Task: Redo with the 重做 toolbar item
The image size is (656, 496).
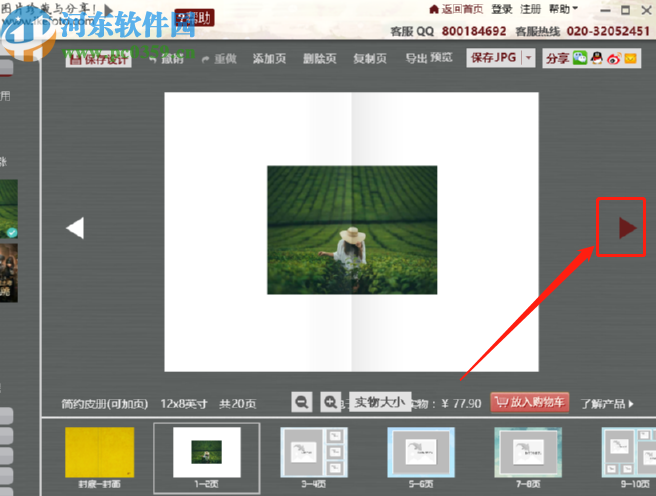Action: point(219,59)
